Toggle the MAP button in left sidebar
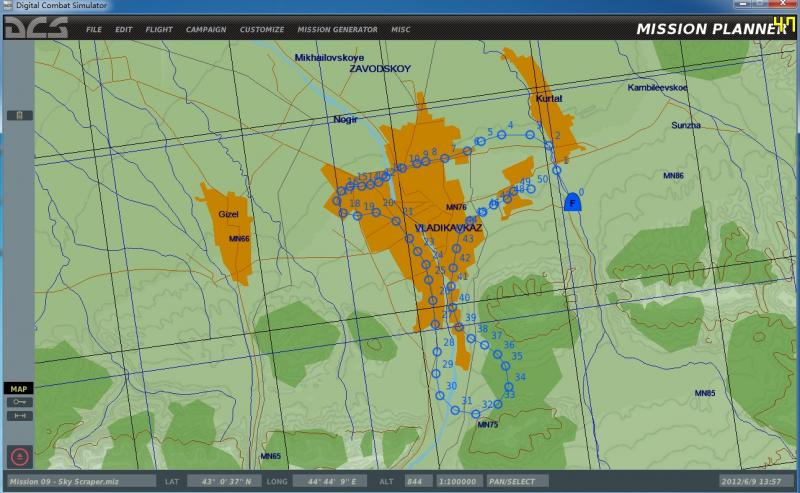This screenshot has width=800, height=493. [19, 388]
